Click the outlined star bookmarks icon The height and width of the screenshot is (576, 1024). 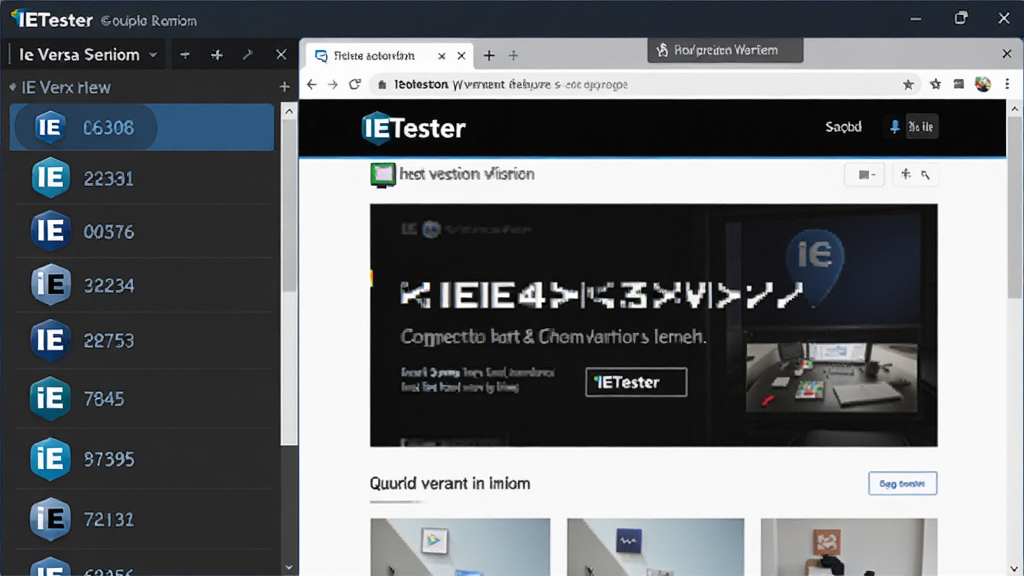tap(935, 84)
